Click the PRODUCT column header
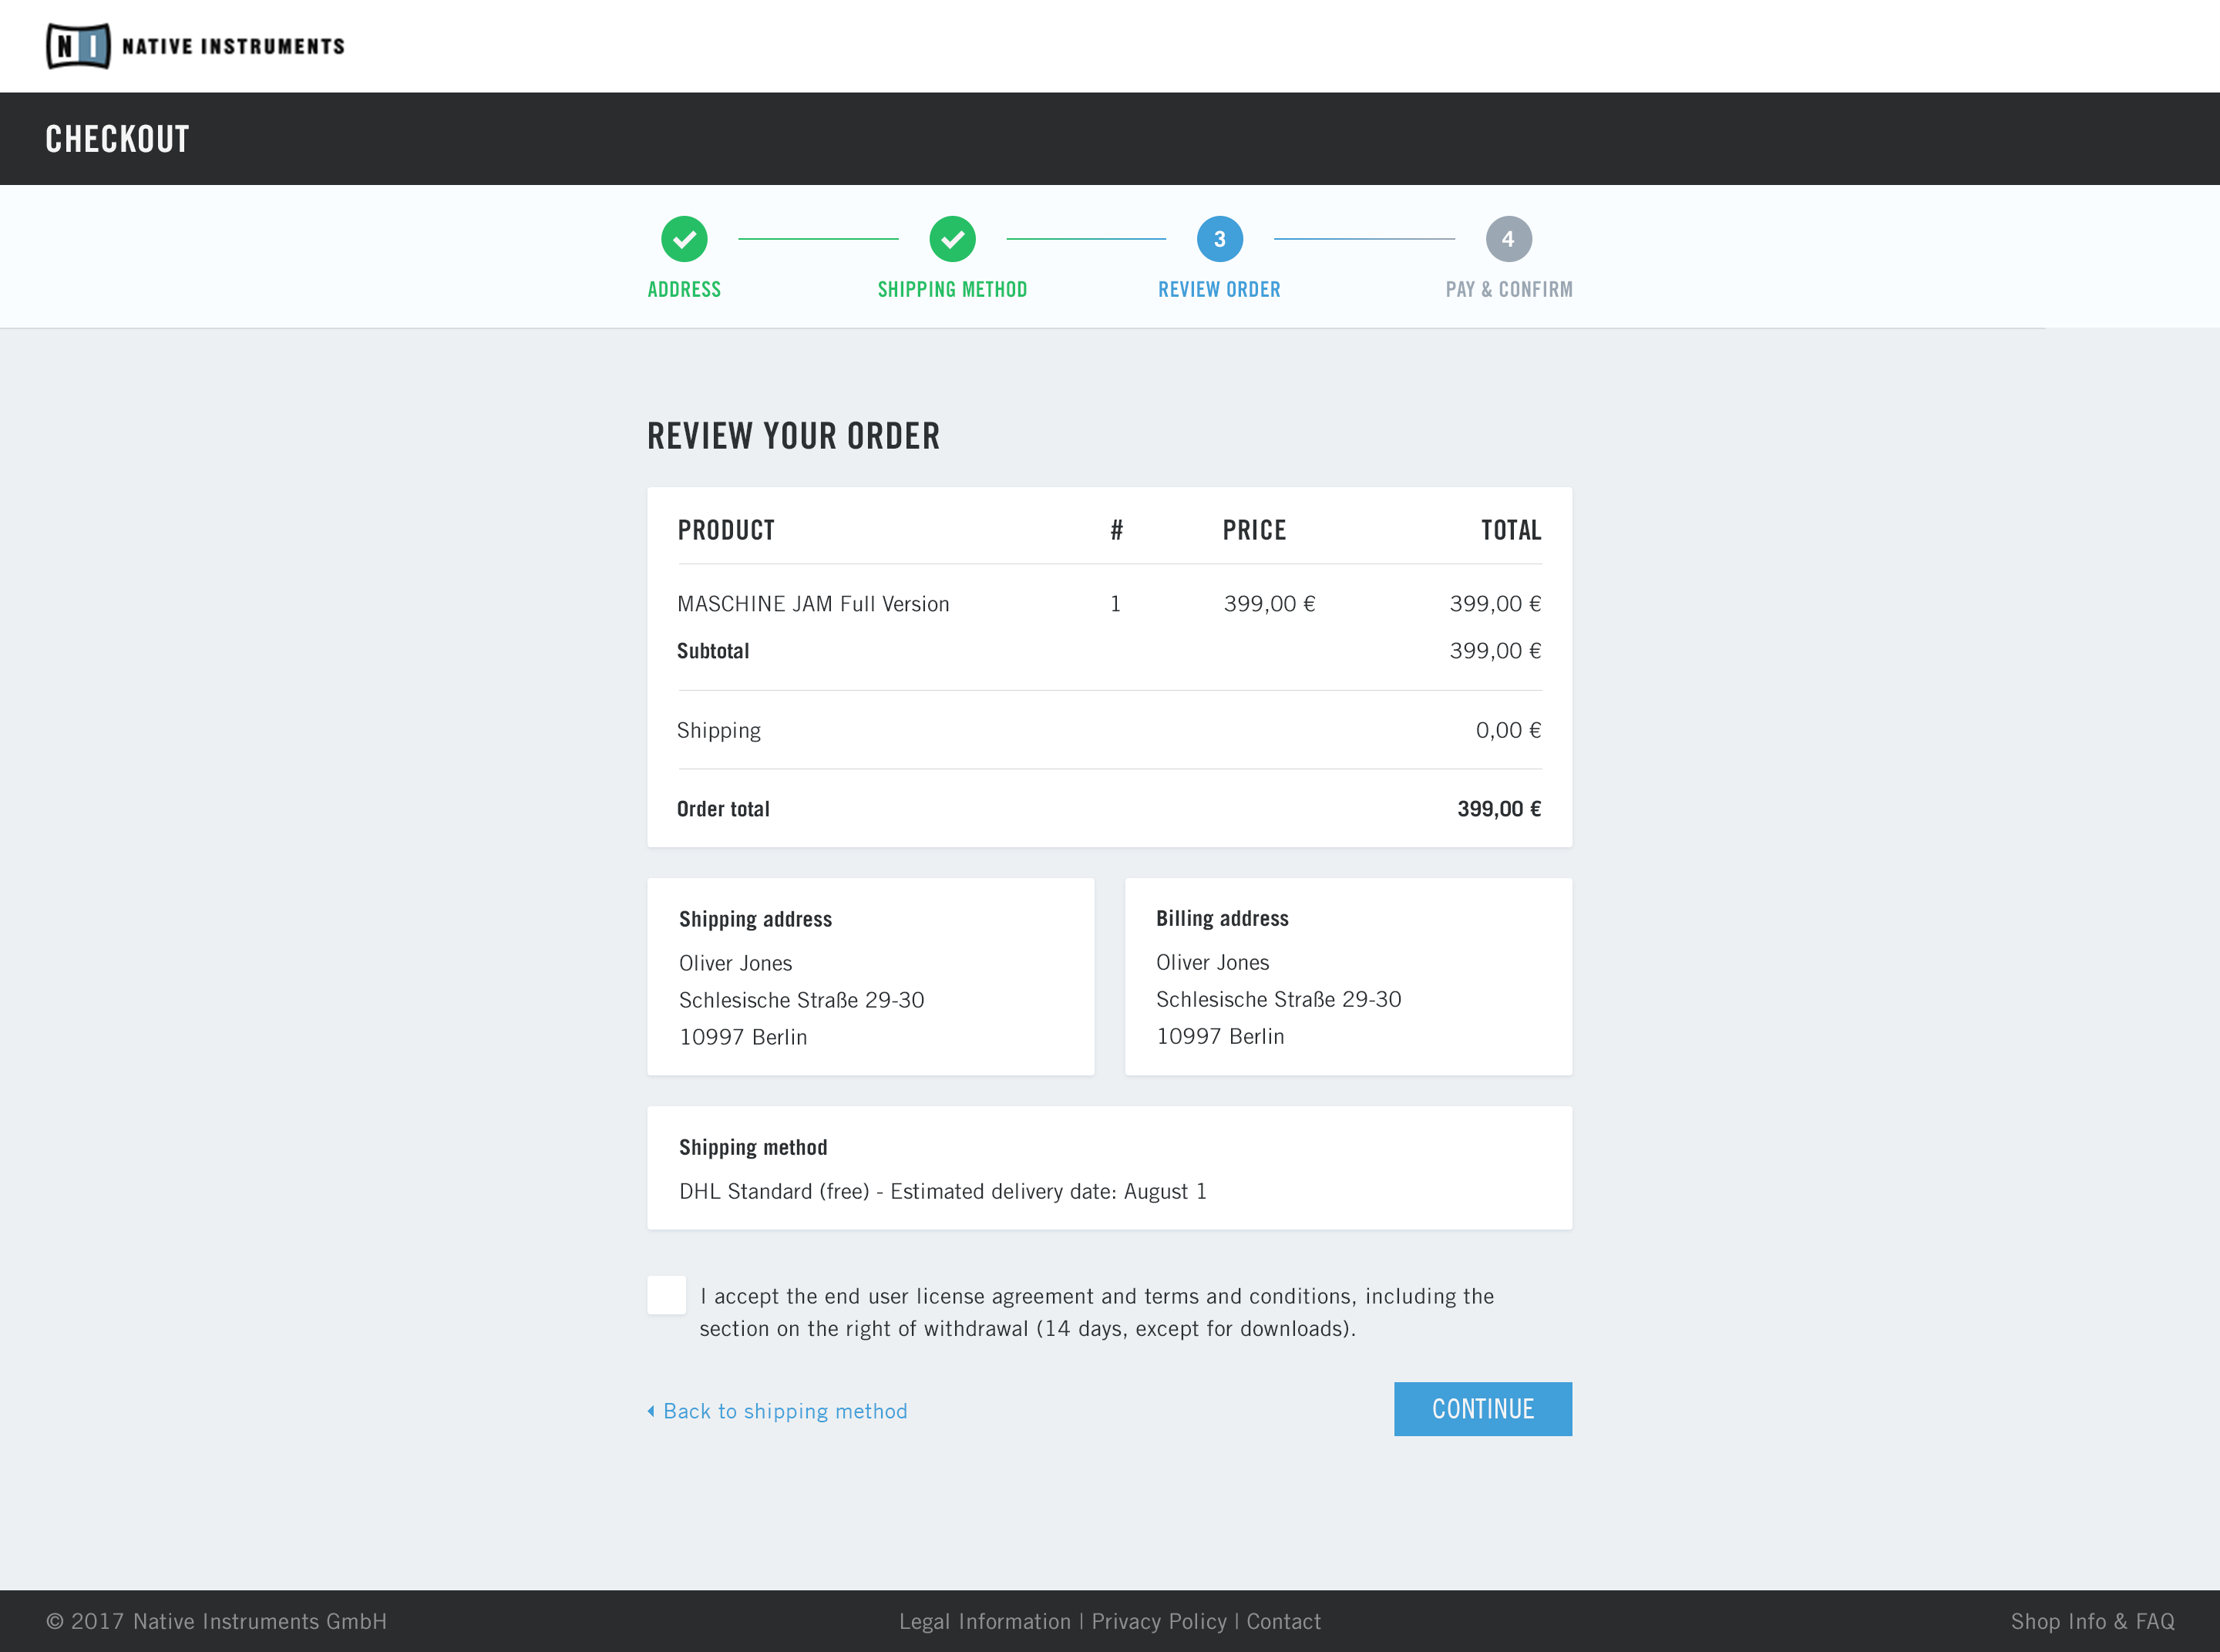This screenshot has height=1652, width=2220. [x=726, y=530]
